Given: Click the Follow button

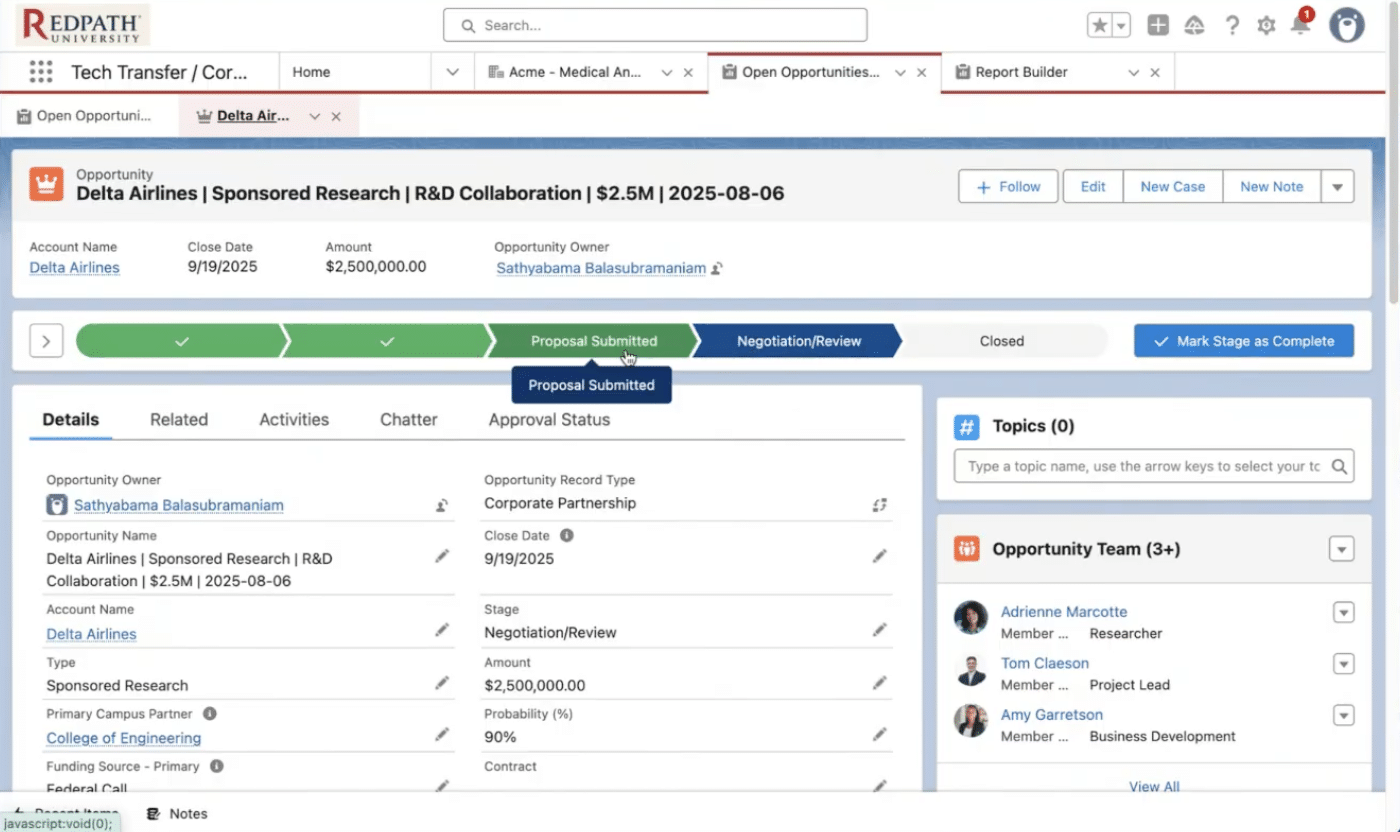Looking at the screenshot, I should (1008, 186).
